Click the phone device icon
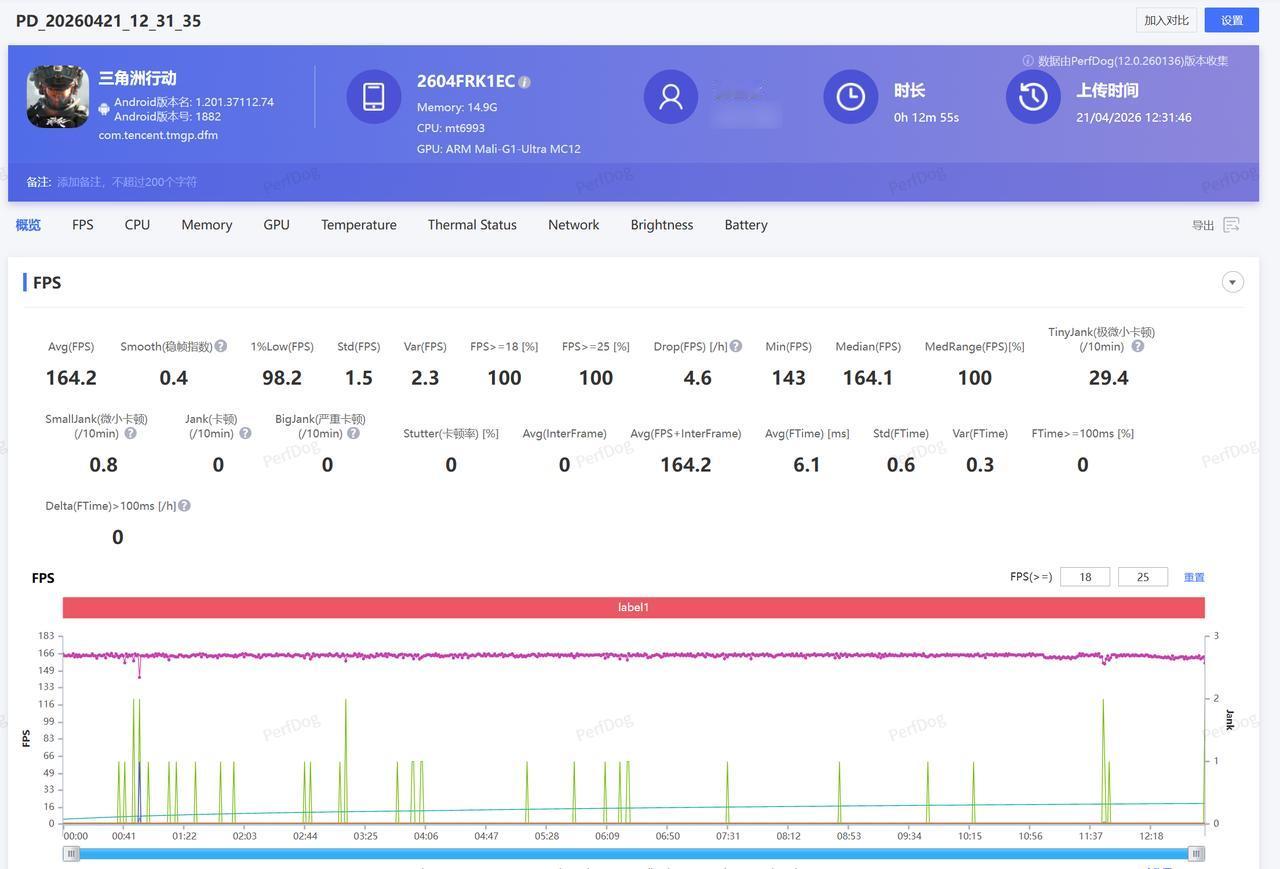This screenshot has height=869, width=1280. [x=373, y=97]
